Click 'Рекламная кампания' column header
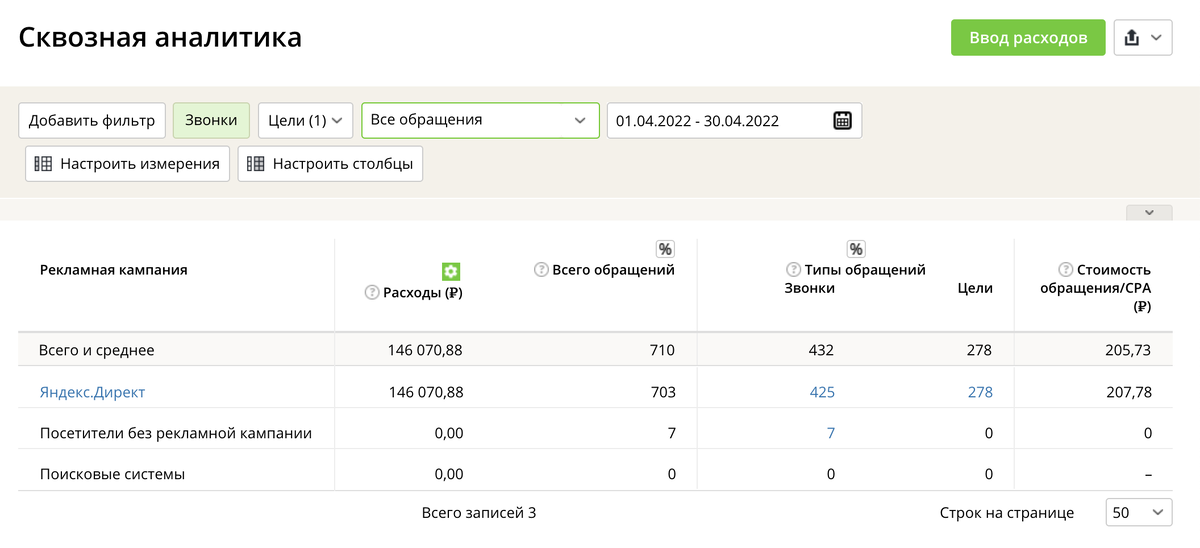The width and height of the screenshot is (1200, 548). pos(113,270)
